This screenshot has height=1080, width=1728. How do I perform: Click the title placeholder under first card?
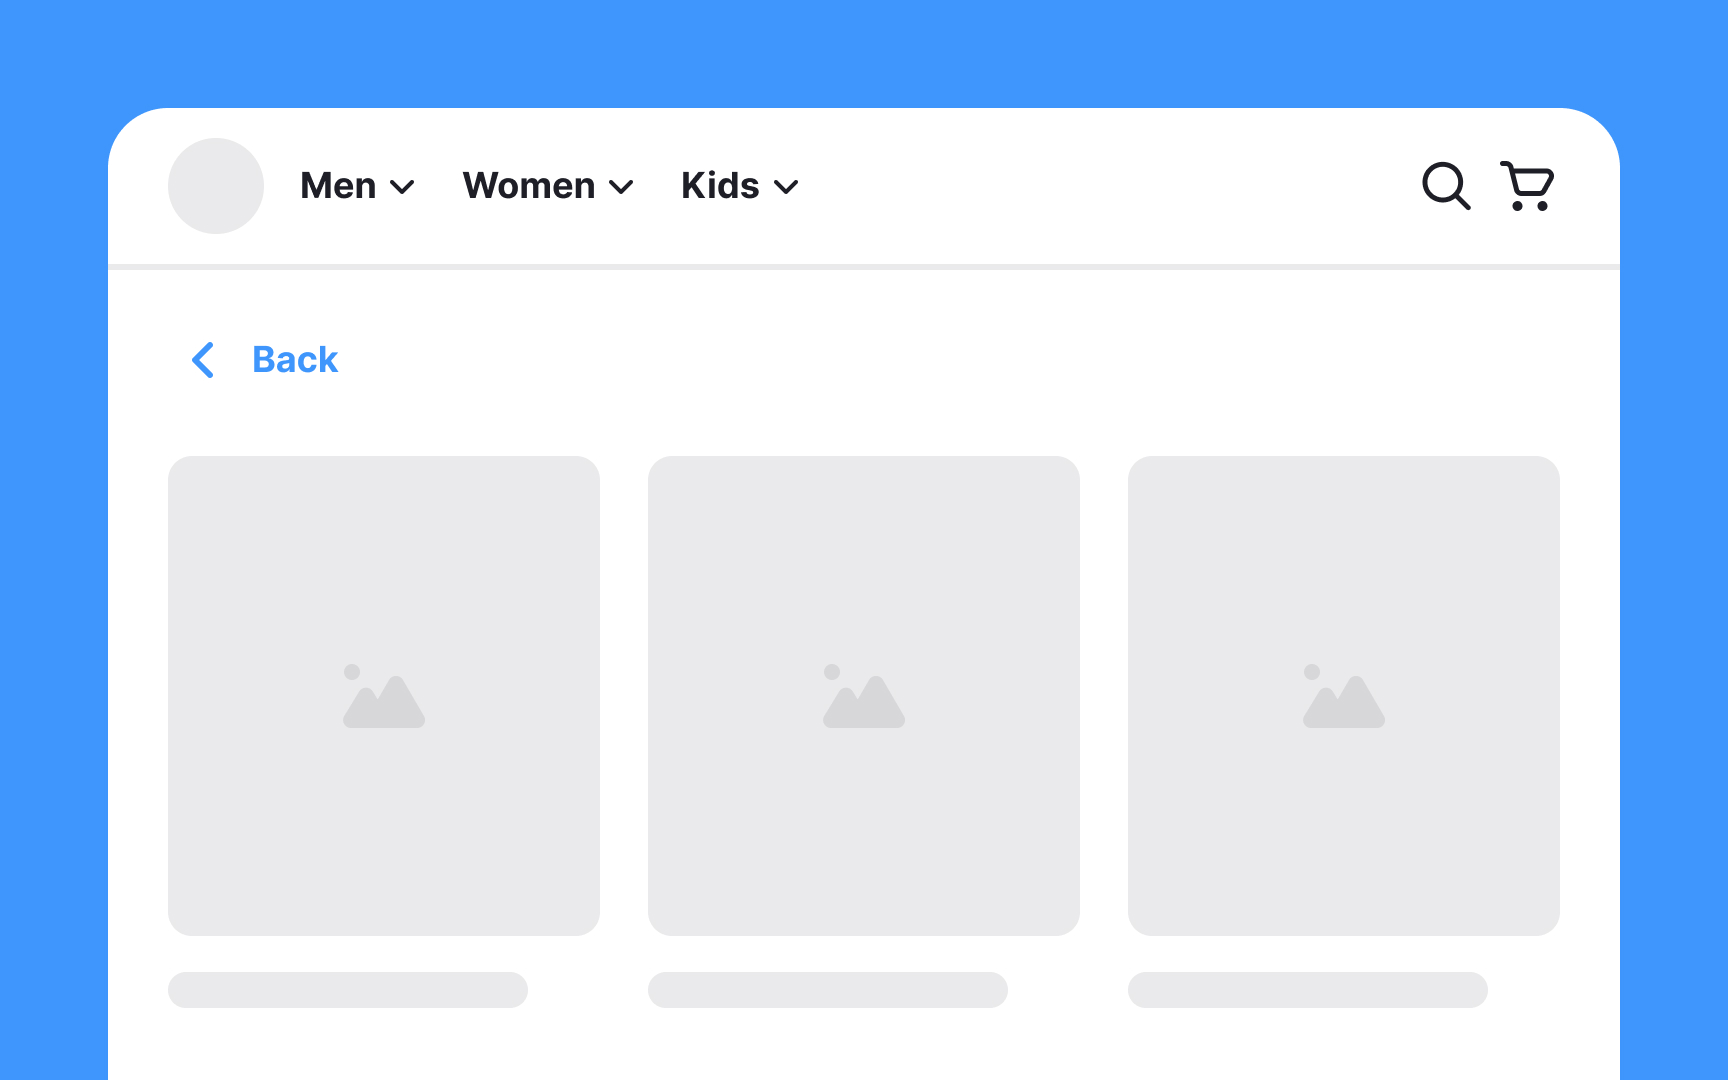pos(348,990)
